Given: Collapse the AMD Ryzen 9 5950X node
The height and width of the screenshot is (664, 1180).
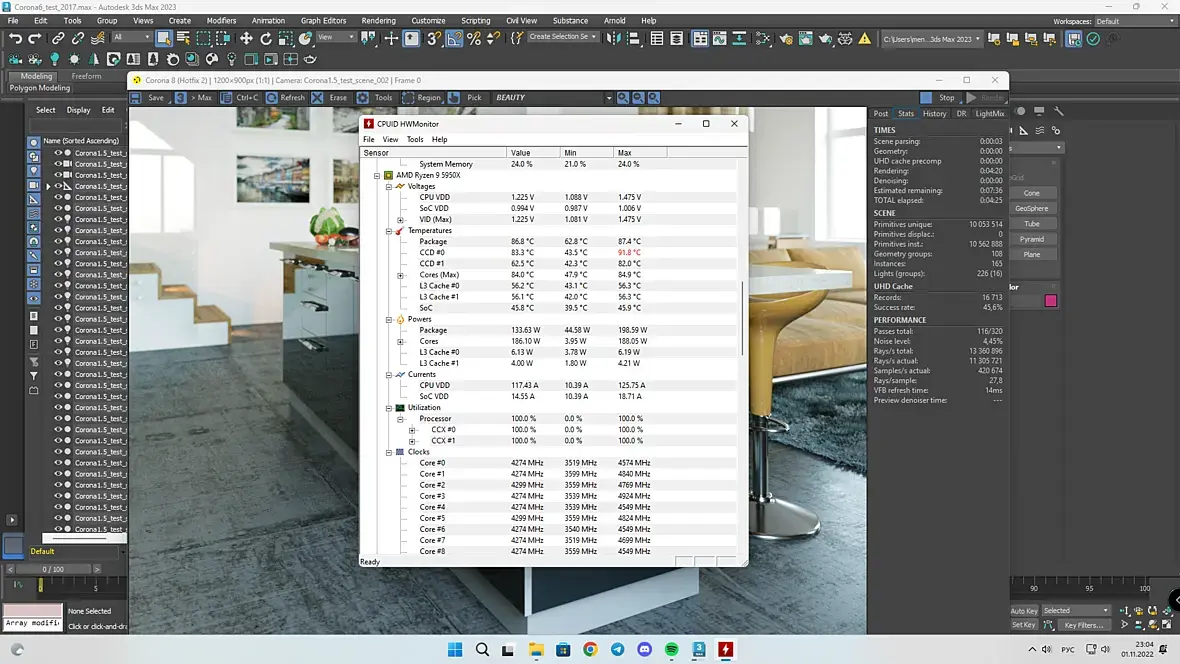Looking at the screenshot, I should click(x=377, y=175).
